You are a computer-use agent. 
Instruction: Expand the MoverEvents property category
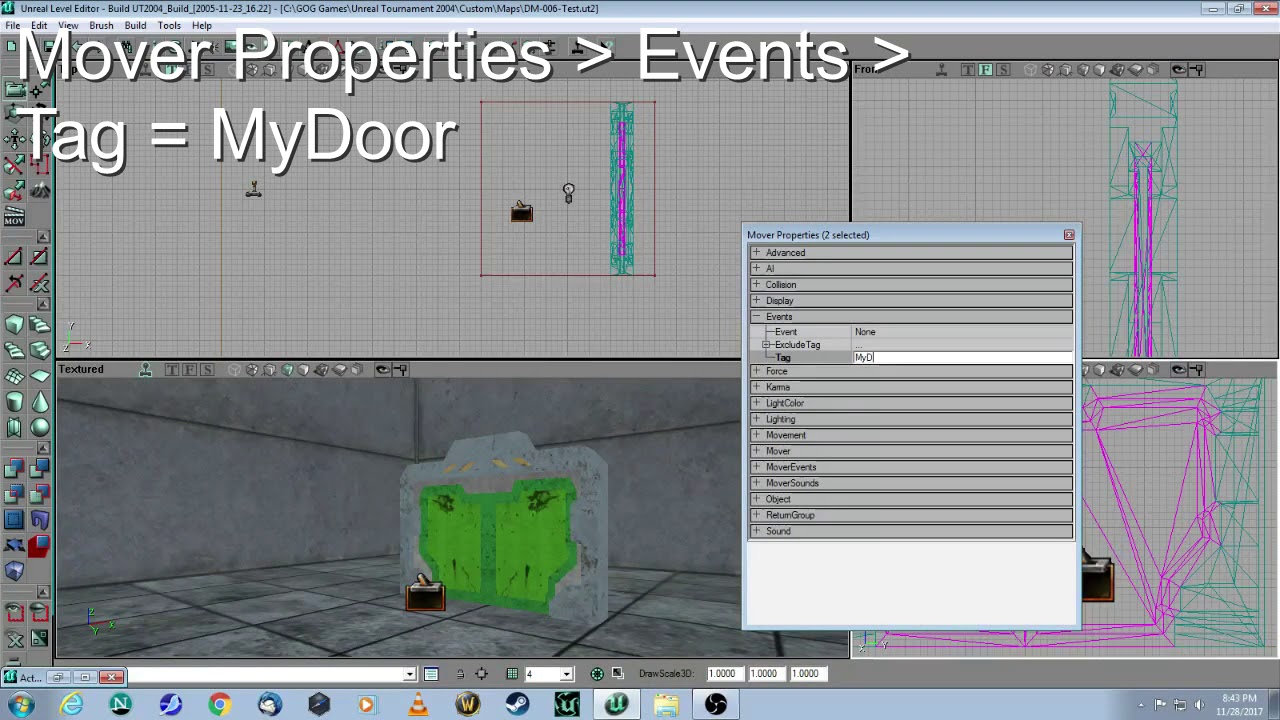[x=756, y=467]
